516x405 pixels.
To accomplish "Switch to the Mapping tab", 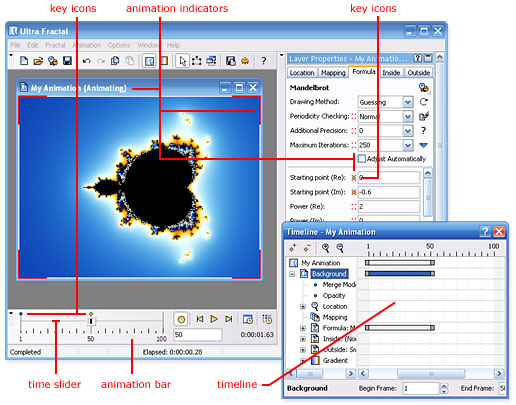I will [333, 73].
